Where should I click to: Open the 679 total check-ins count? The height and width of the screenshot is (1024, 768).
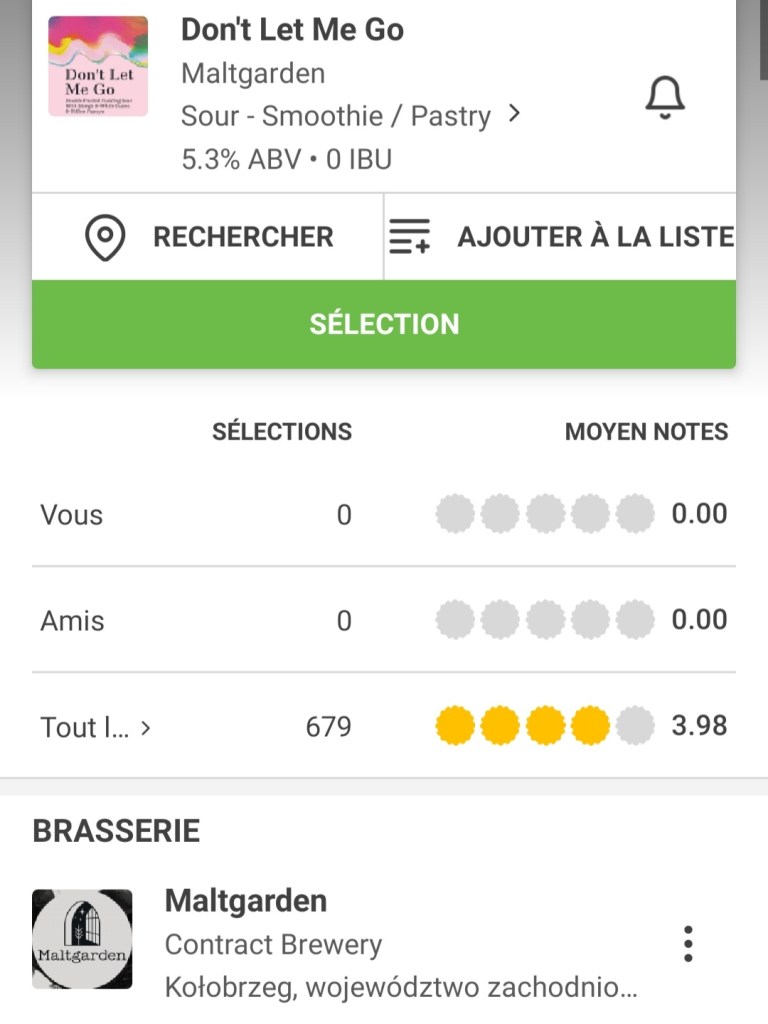tap(328, 726)
